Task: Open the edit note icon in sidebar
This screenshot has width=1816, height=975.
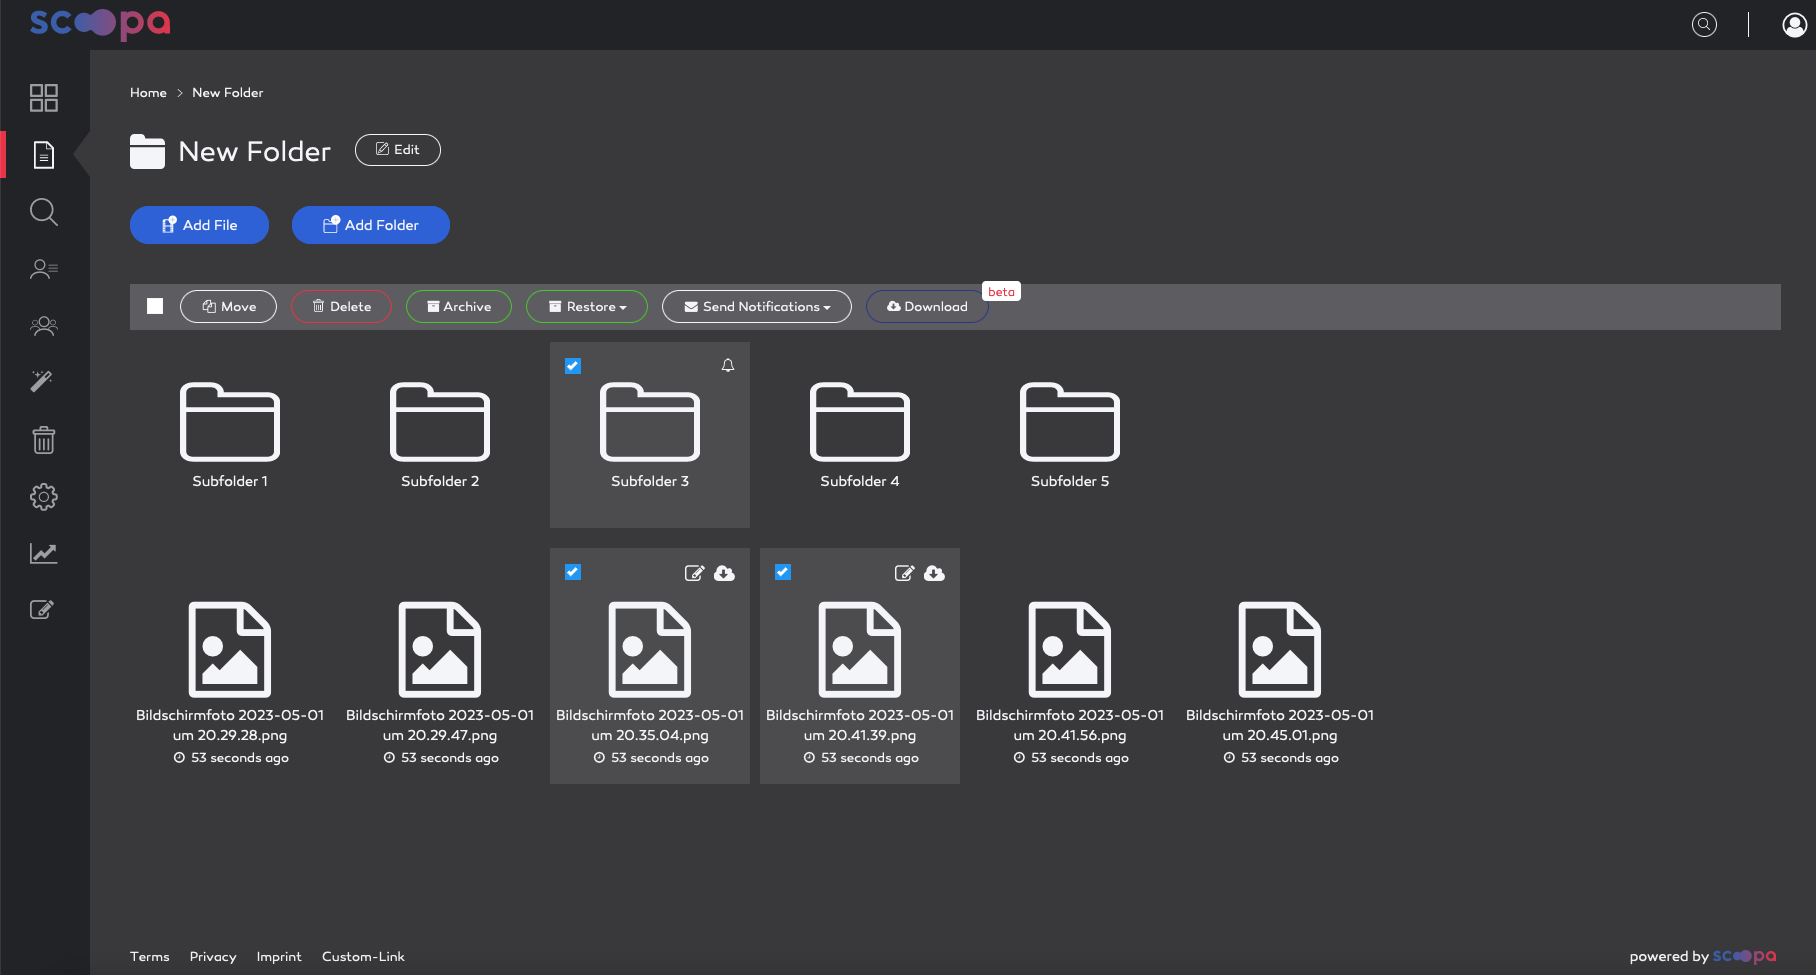Action: tap(42, 610)
